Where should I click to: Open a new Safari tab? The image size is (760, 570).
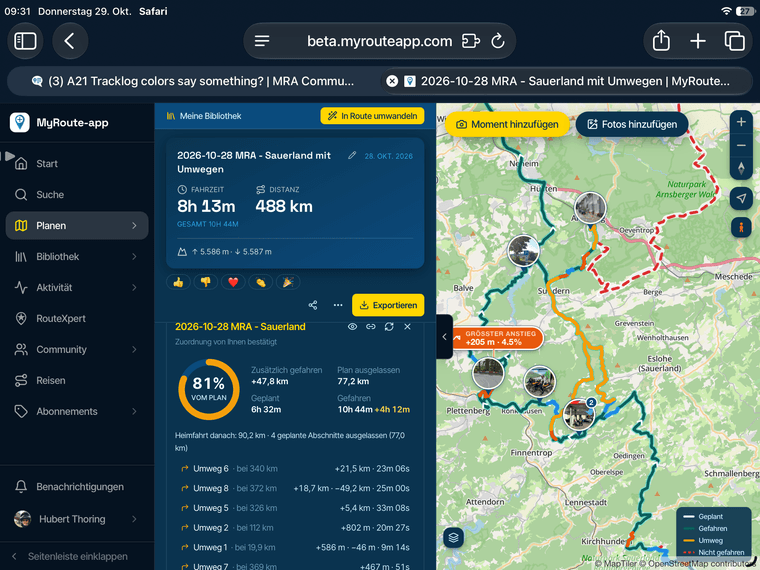(697, 41)
